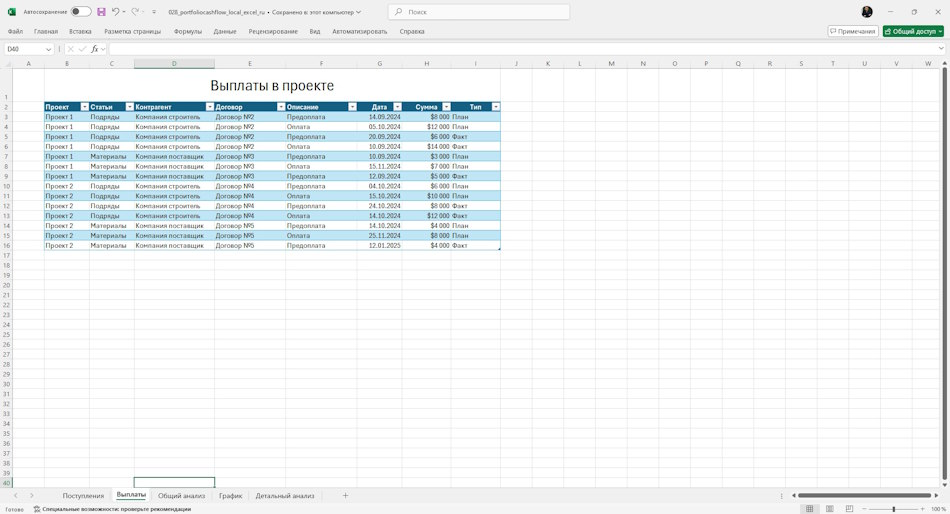
Task: Click the Select All corner triangle
Action: pyautogui.click(x=6, y=63)
